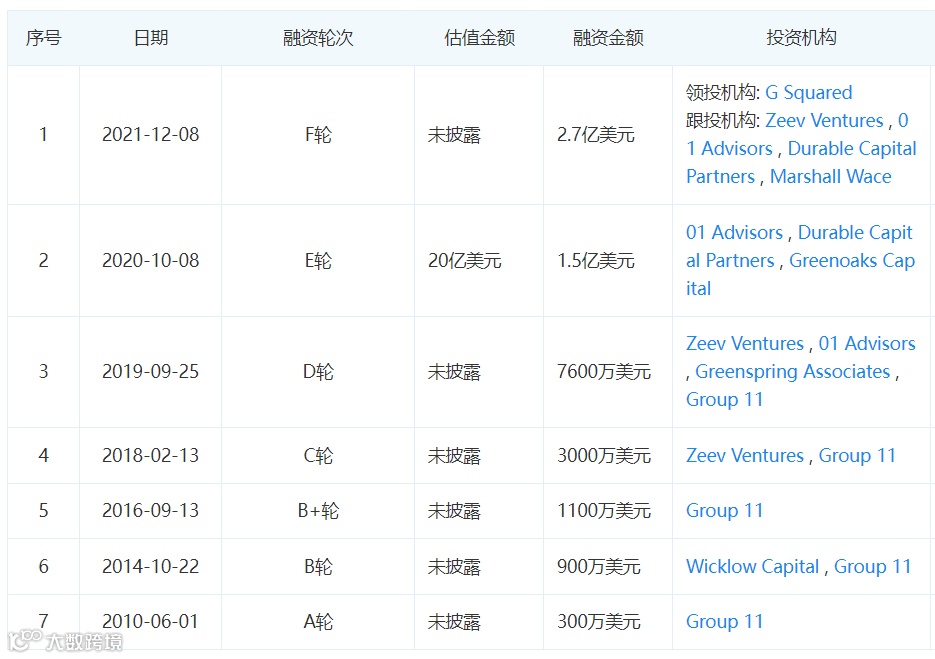Click the F轮 round cell

(x=318, y=135)
